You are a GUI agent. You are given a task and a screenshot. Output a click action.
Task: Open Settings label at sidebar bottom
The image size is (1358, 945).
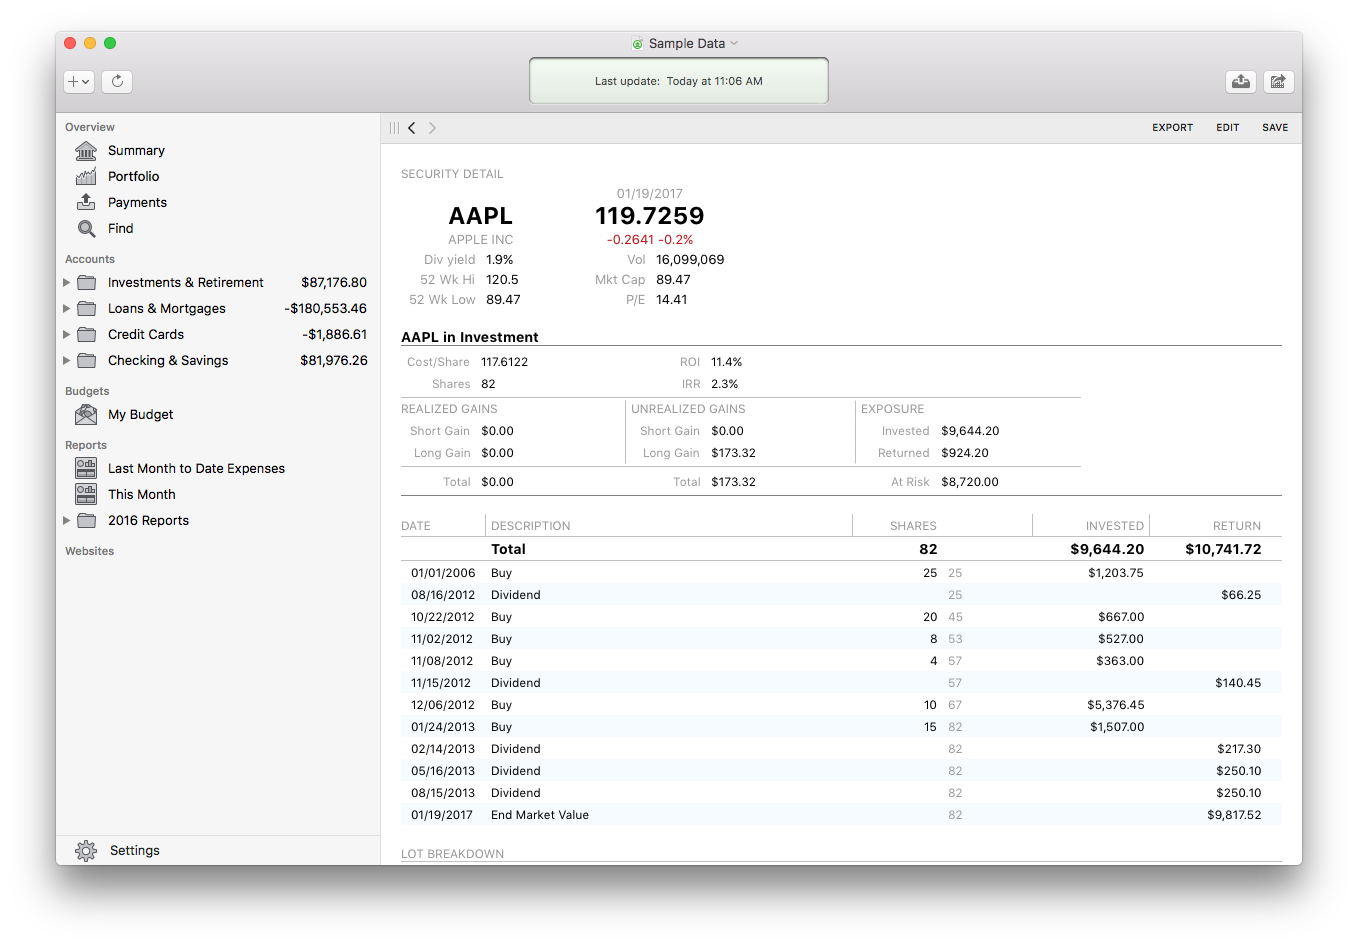pos(135,851)
